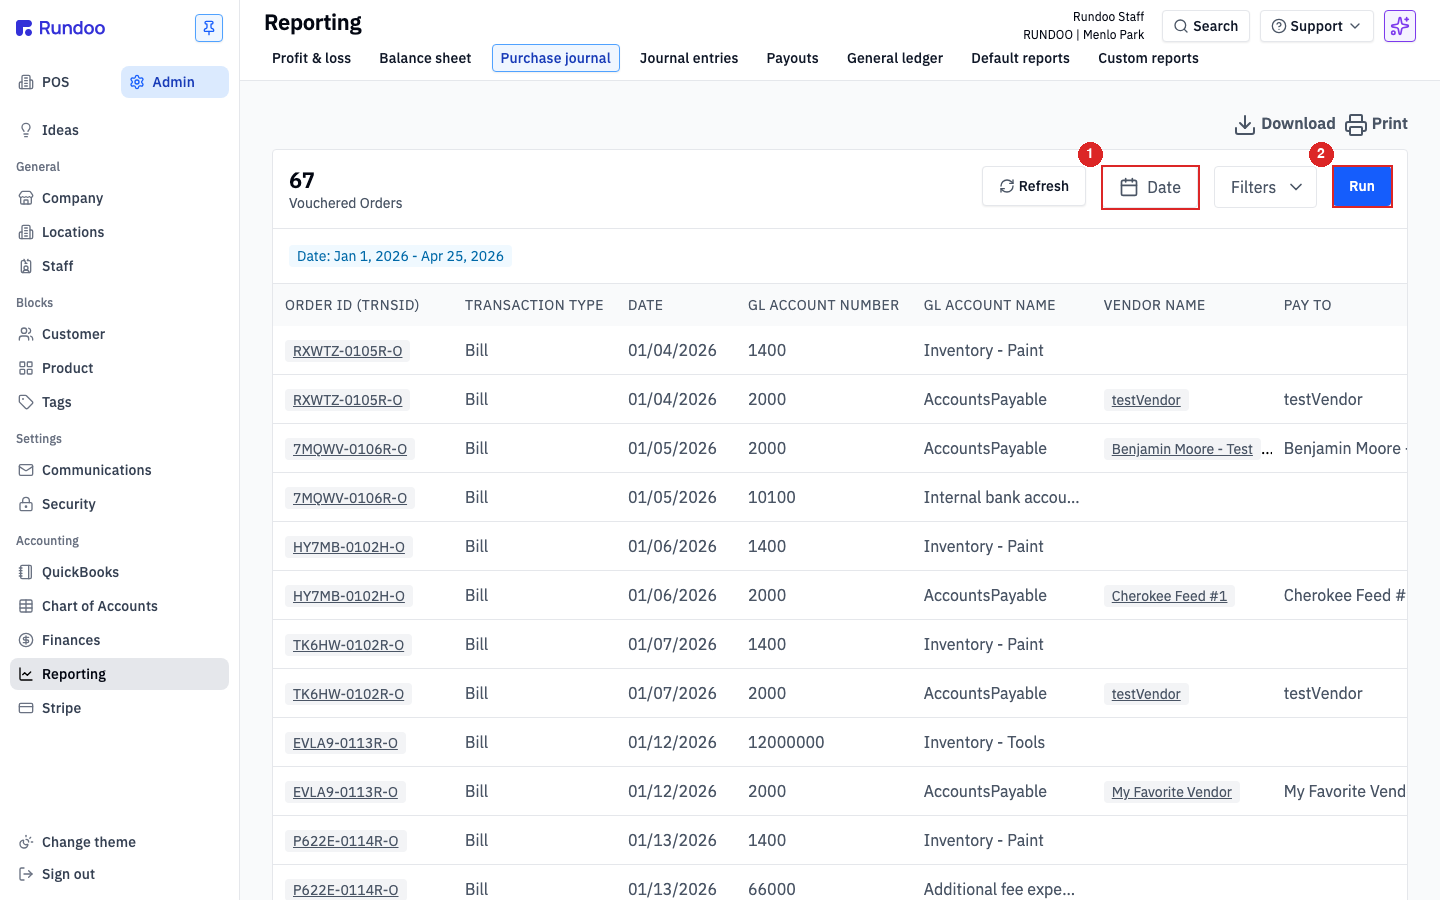
Task: Open the General ledger tab
Action: [x=895, y=58]
